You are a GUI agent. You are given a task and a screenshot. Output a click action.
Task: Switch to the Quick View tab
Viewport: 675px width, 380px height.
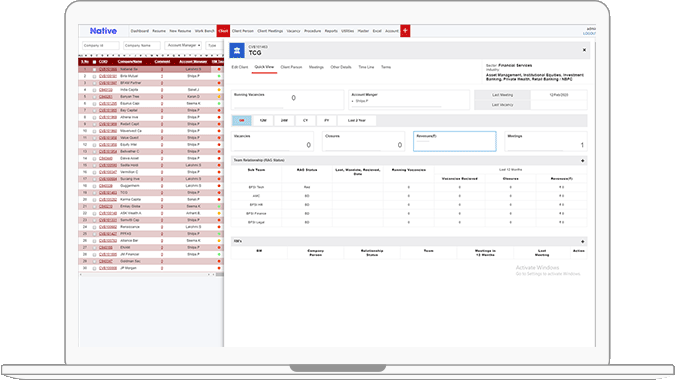click(264, 67)
